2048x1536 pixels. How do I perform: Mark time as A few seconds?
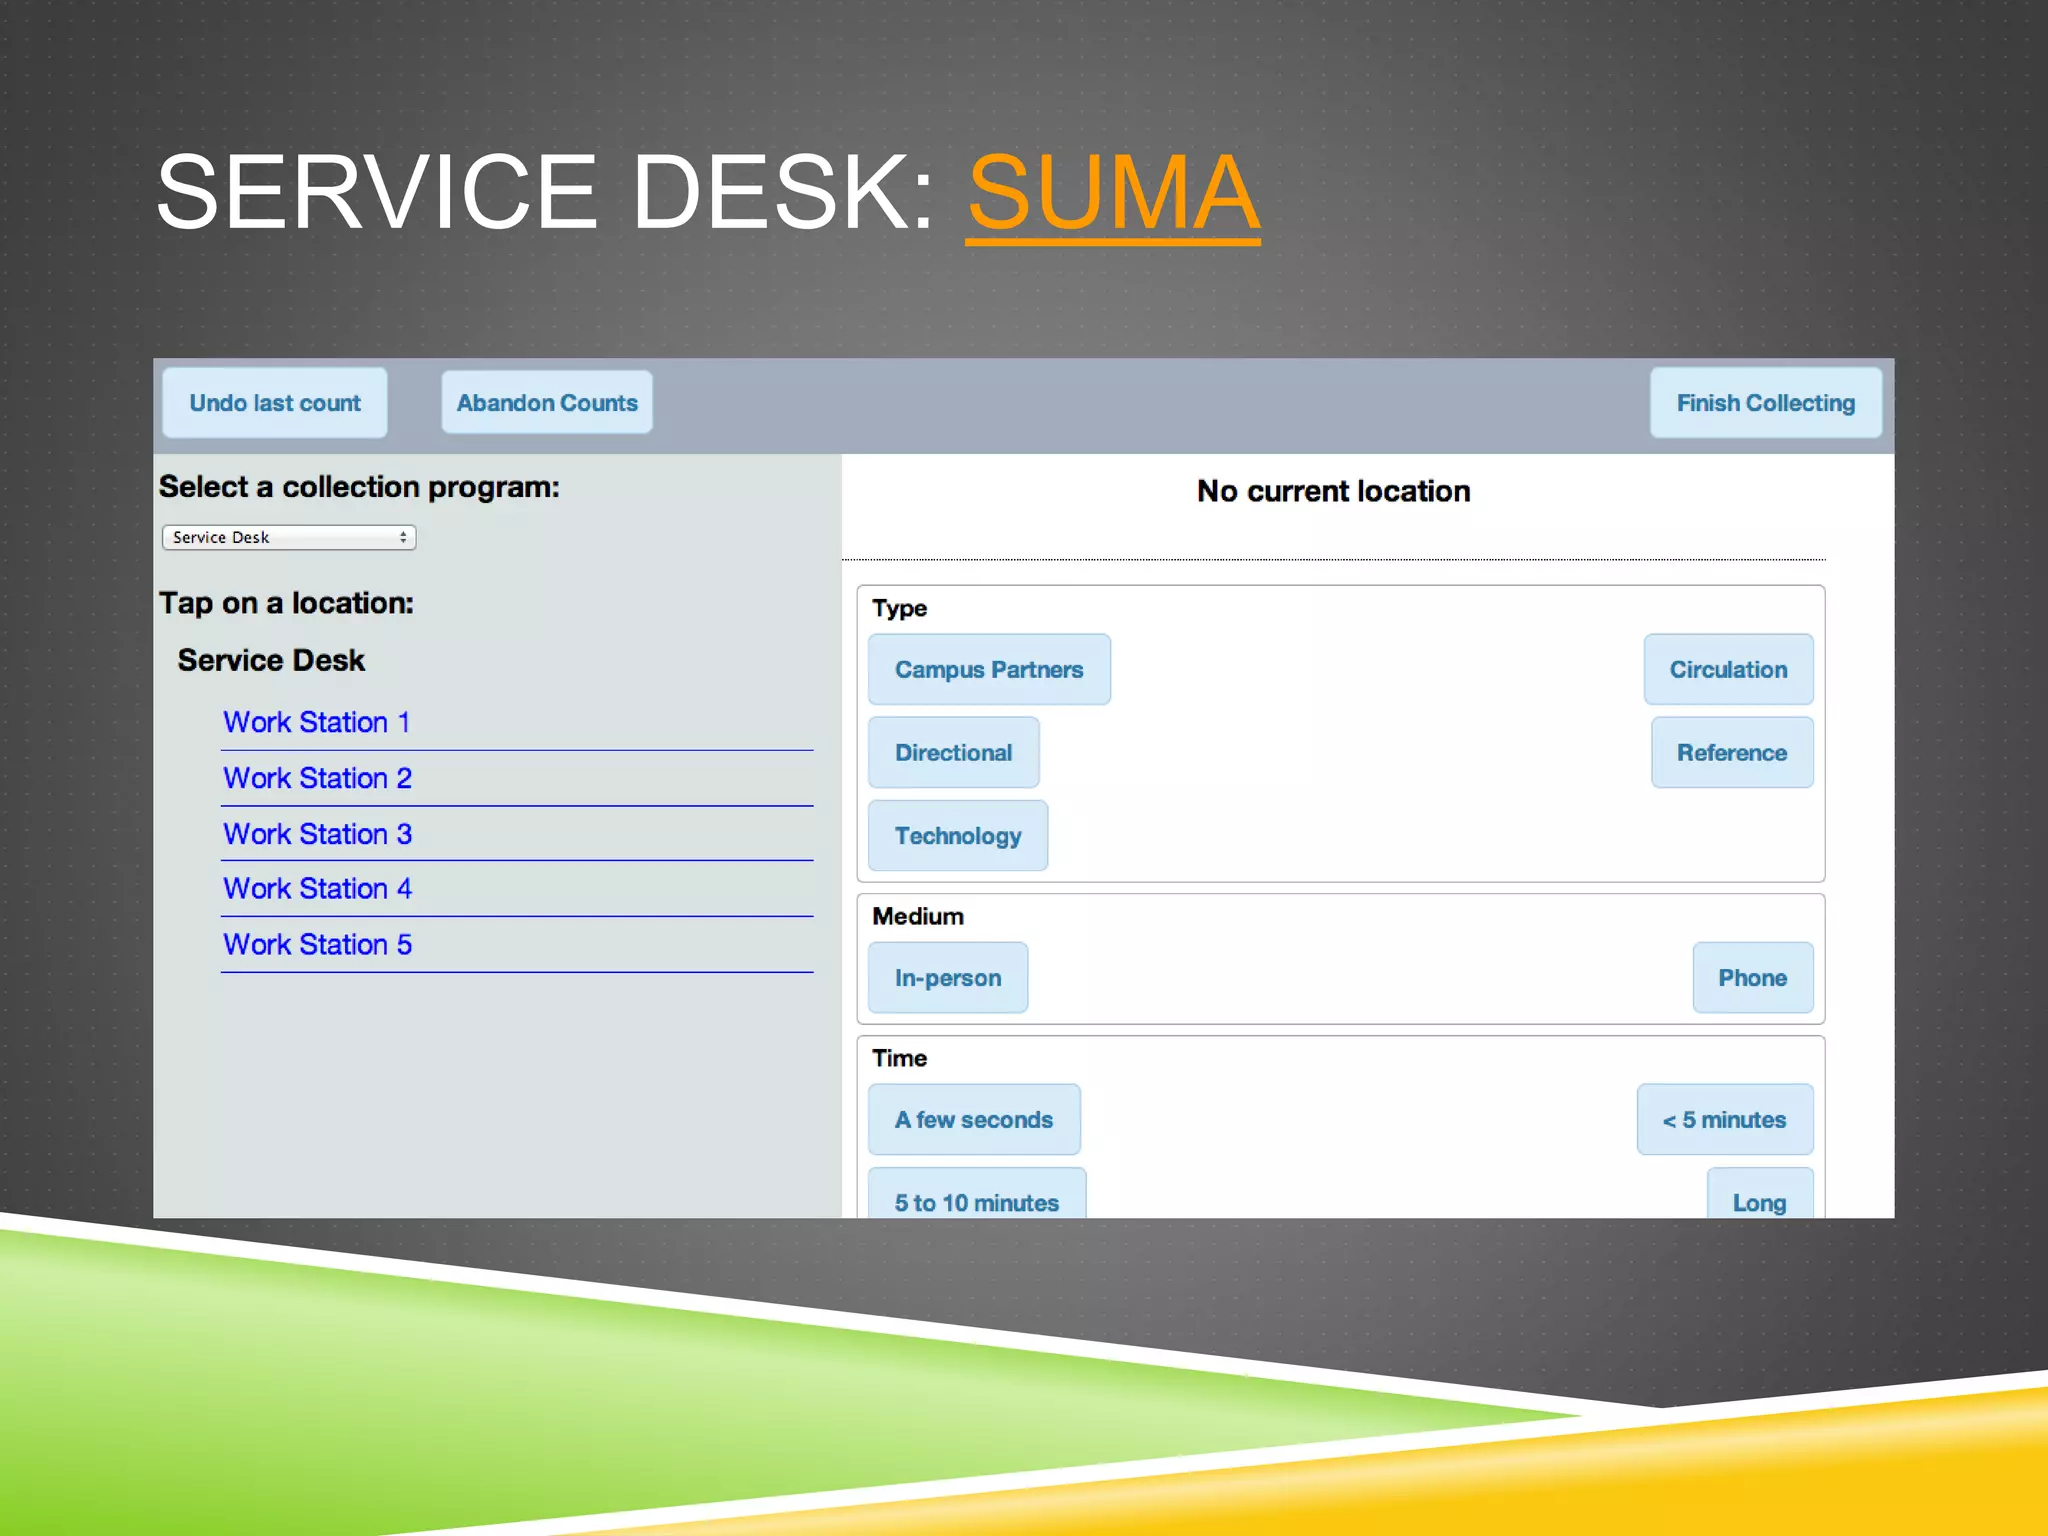pos(973,1119)
